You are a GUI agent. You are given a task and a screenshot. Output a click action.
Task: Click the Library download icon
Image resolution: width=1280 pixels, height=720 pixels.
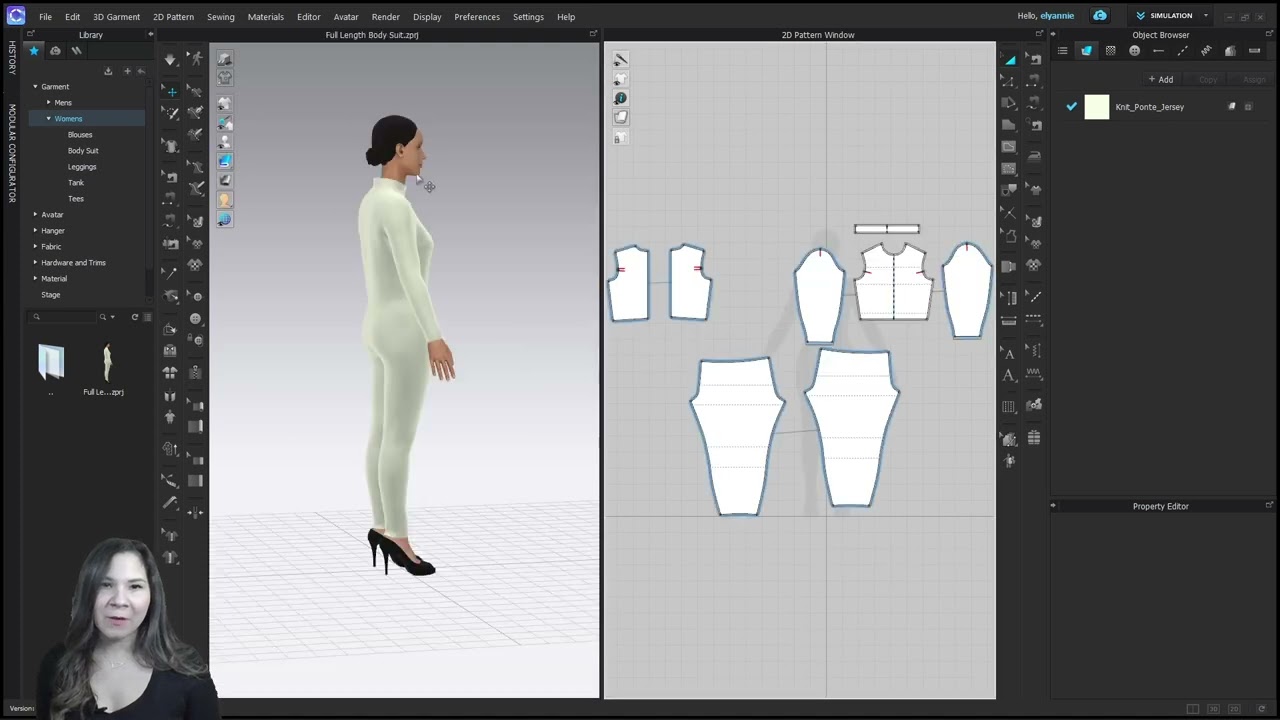tap(108, 71)
